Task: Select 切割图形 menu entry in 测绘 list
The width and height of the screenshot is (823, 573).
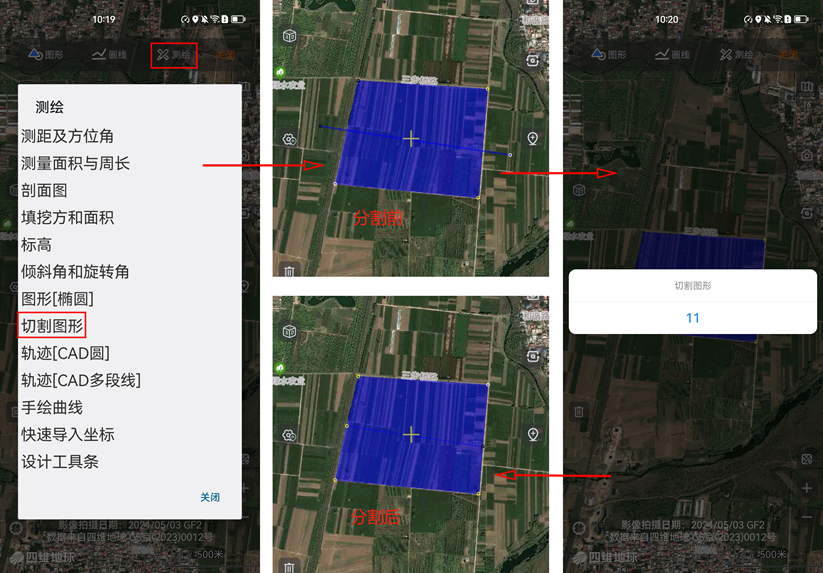Action: pyautogui.click(x=53, y=325)
